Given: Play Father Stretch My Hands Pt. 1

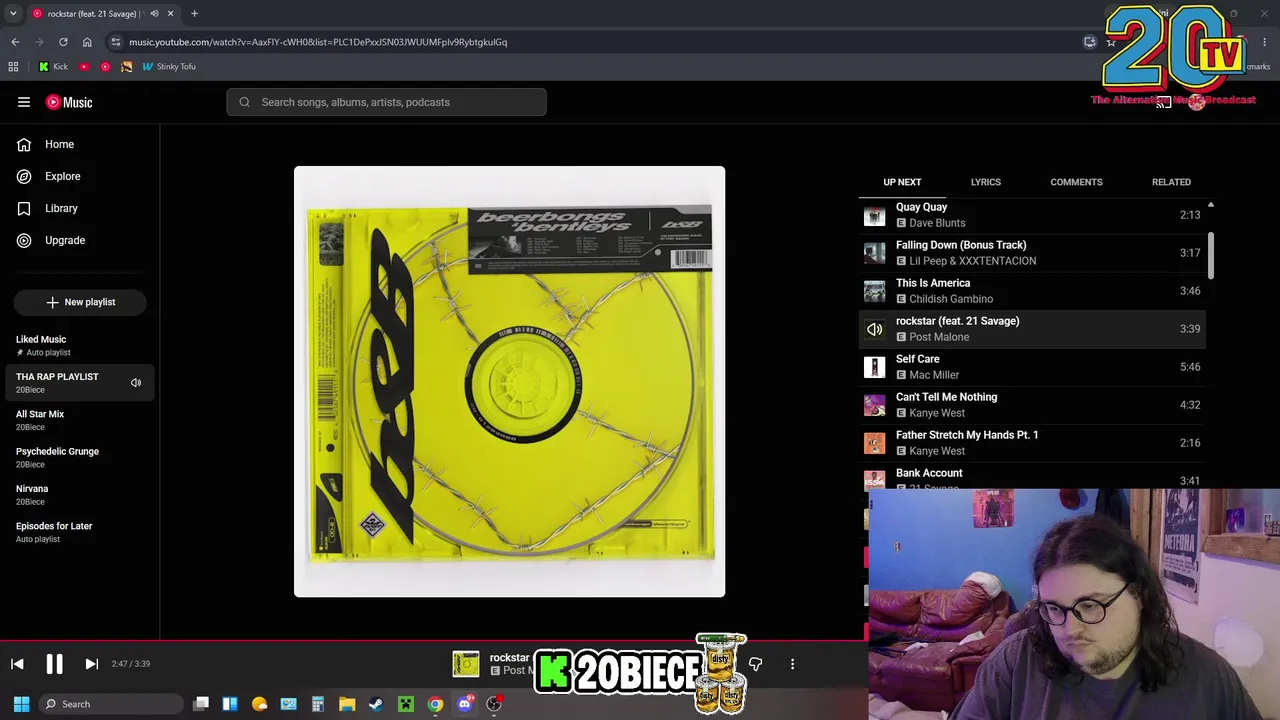Looking at the screenshot, I should coord(1032,443).
